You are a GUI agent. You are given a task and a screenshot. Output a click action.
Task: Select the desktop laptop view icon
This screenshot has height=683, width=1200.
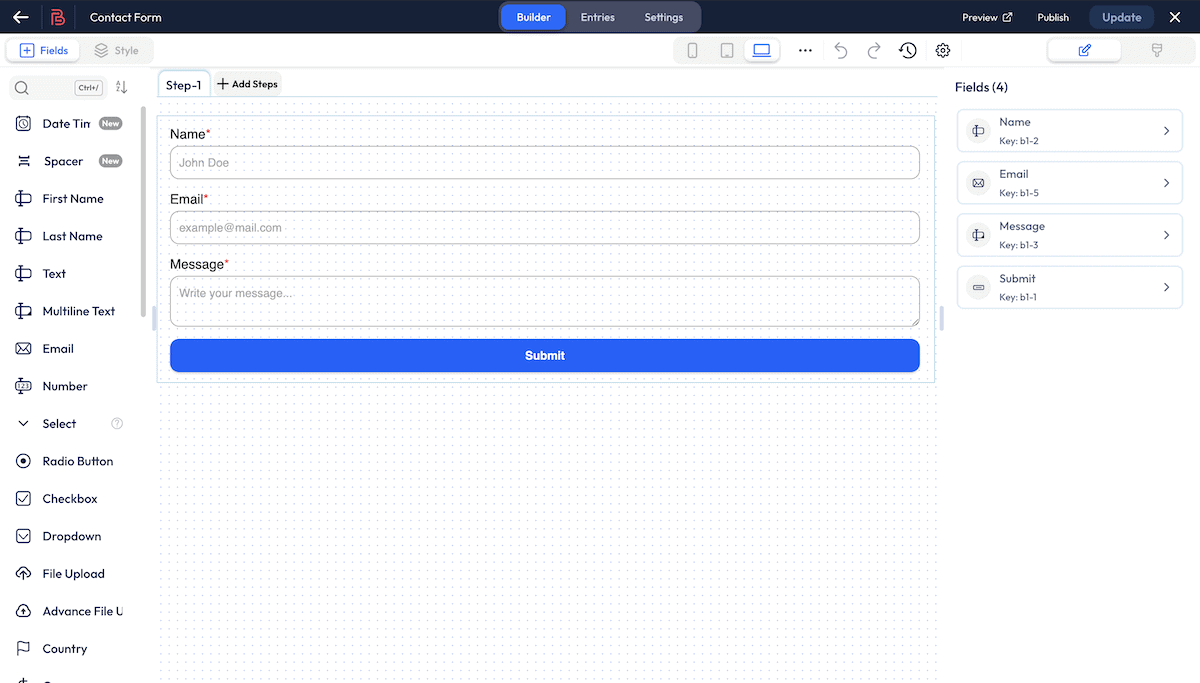[x=762, y=51]
